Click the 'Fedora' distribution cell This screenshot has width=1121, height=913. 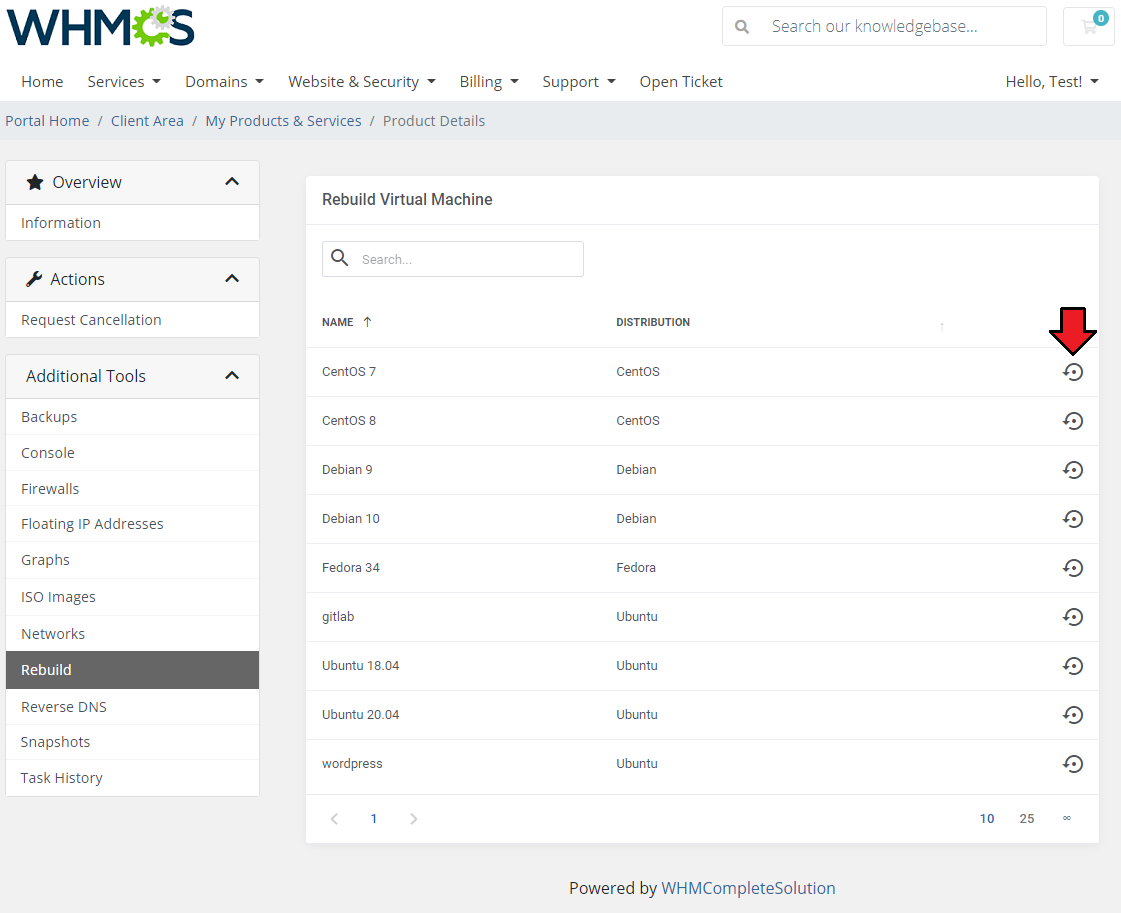[636, 568]
